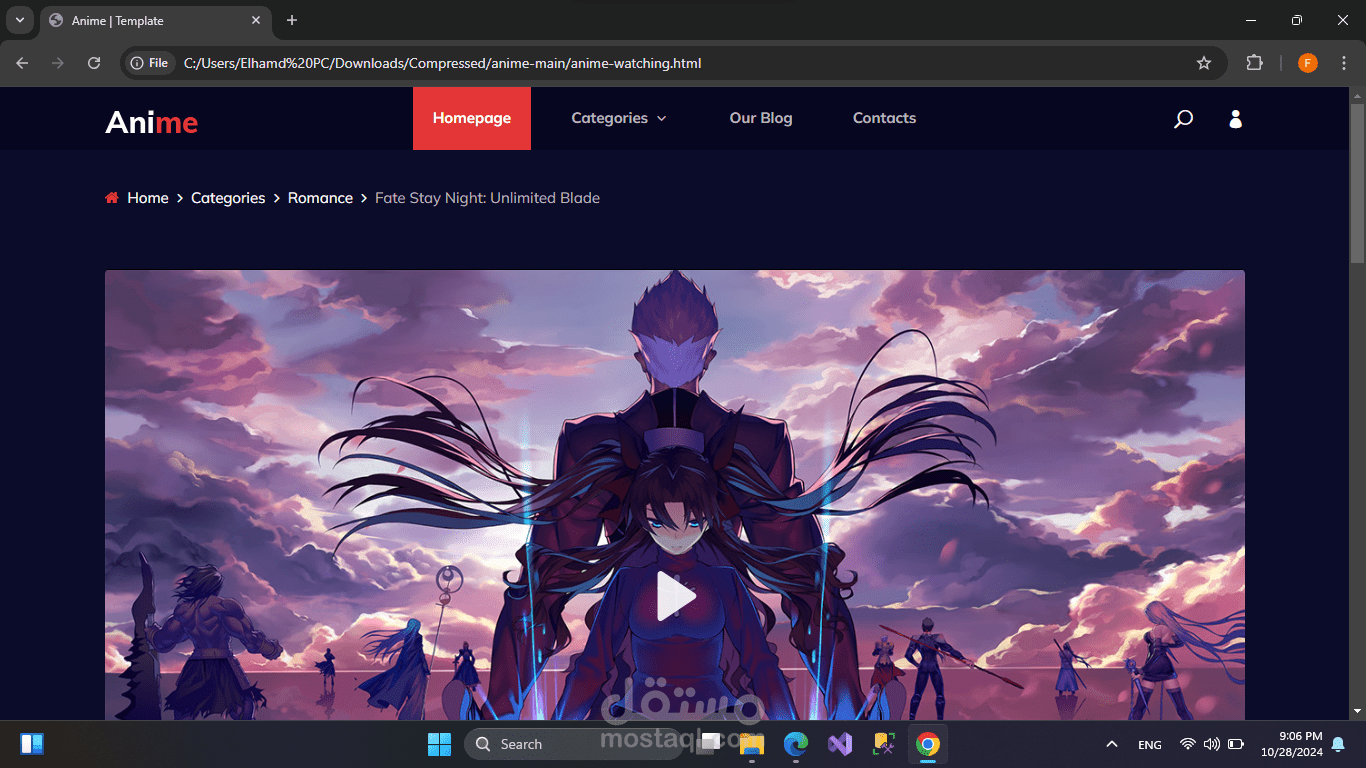The image size is (1366, 768).
Task: Open the notifications bell icon
Action: click(x=1338, y=744)
